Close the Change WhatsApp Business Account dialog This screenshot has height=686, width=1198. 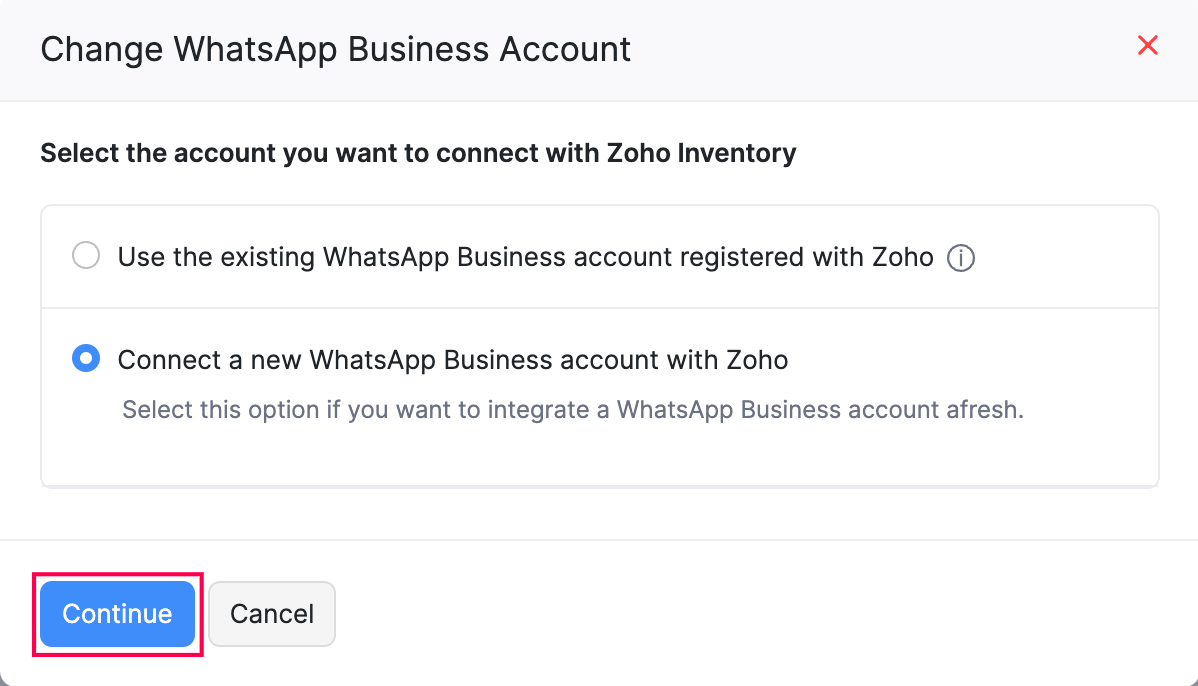coord(1148,46)
